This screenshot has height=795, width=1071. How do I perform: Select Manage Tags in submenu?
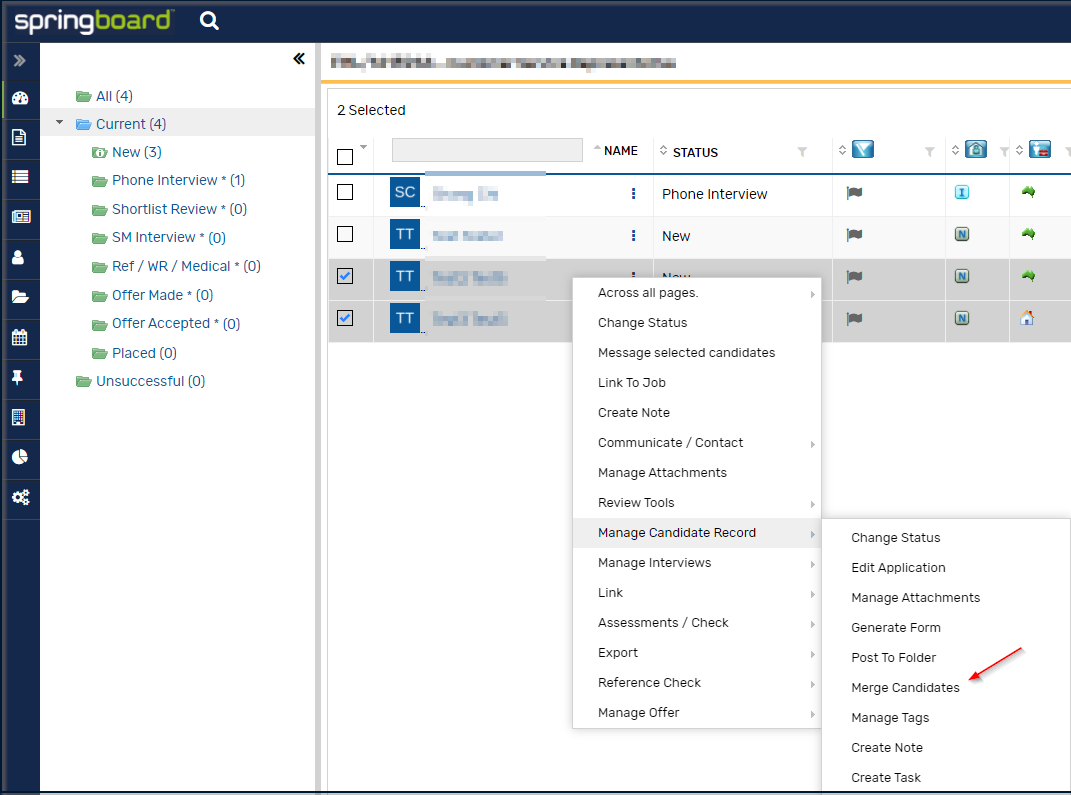(x=890, y=718)
